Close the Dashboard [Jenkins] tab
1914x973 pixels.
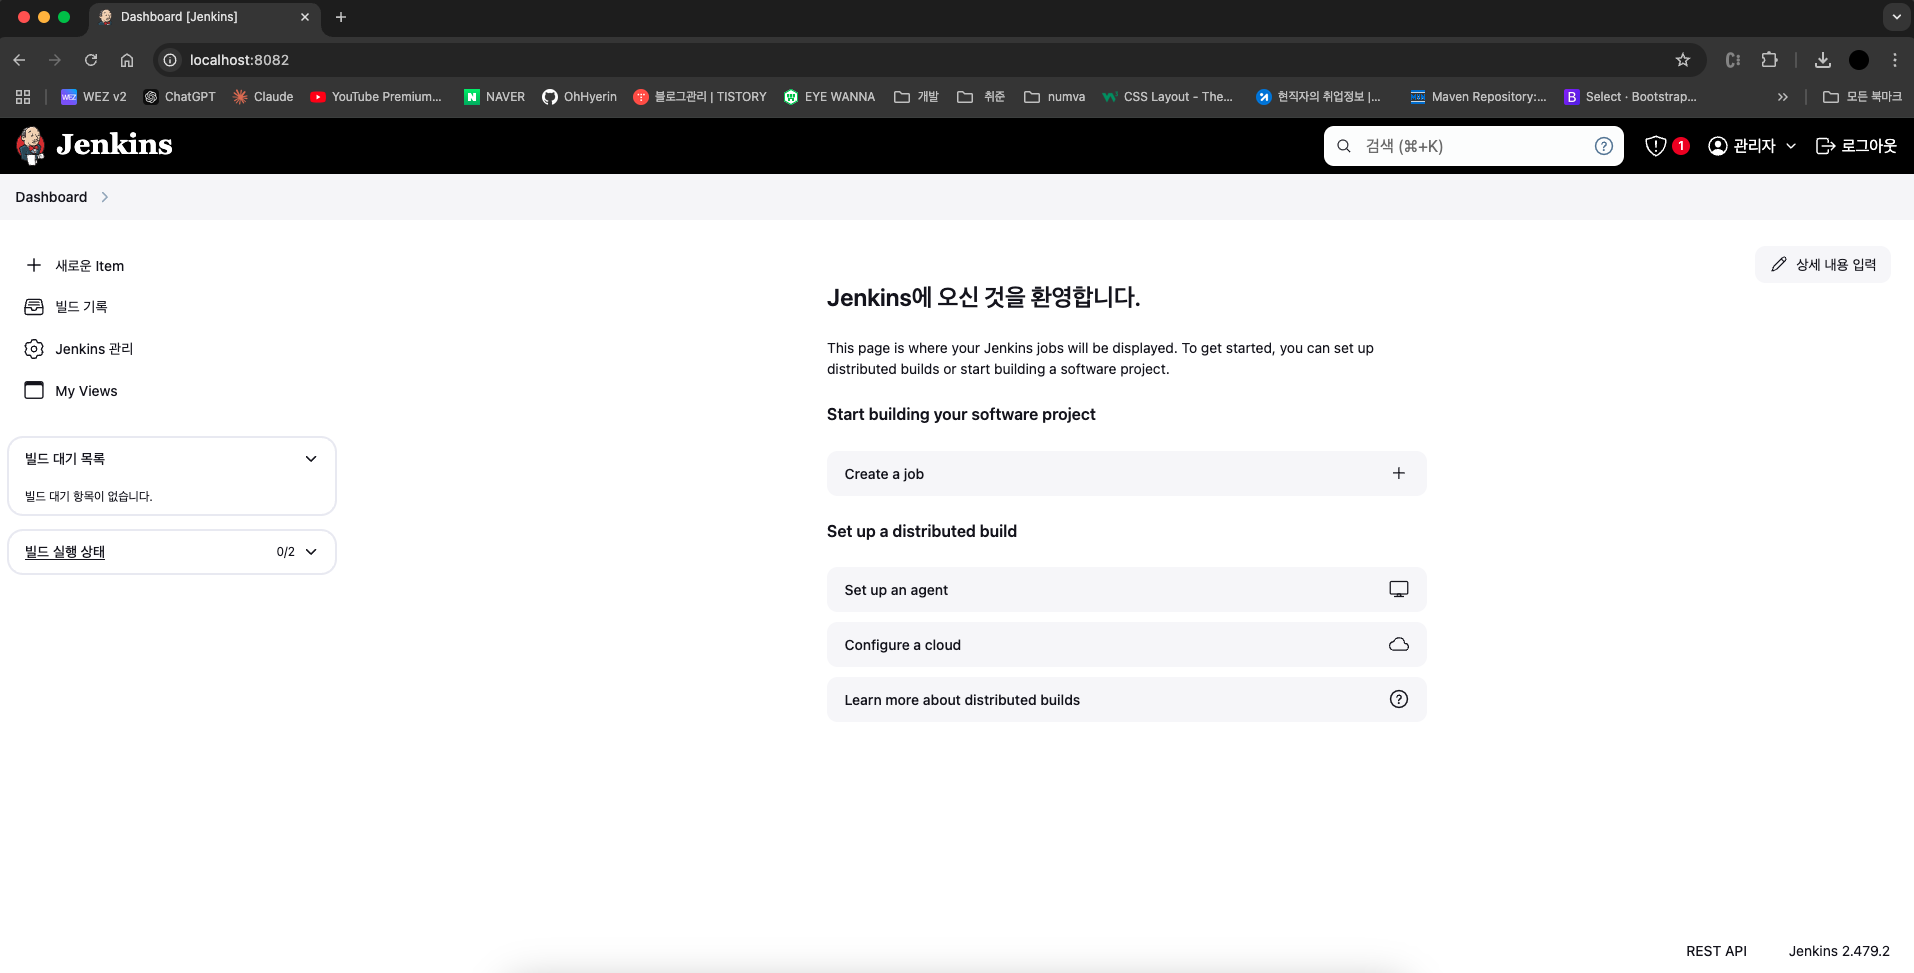point(305,17)
